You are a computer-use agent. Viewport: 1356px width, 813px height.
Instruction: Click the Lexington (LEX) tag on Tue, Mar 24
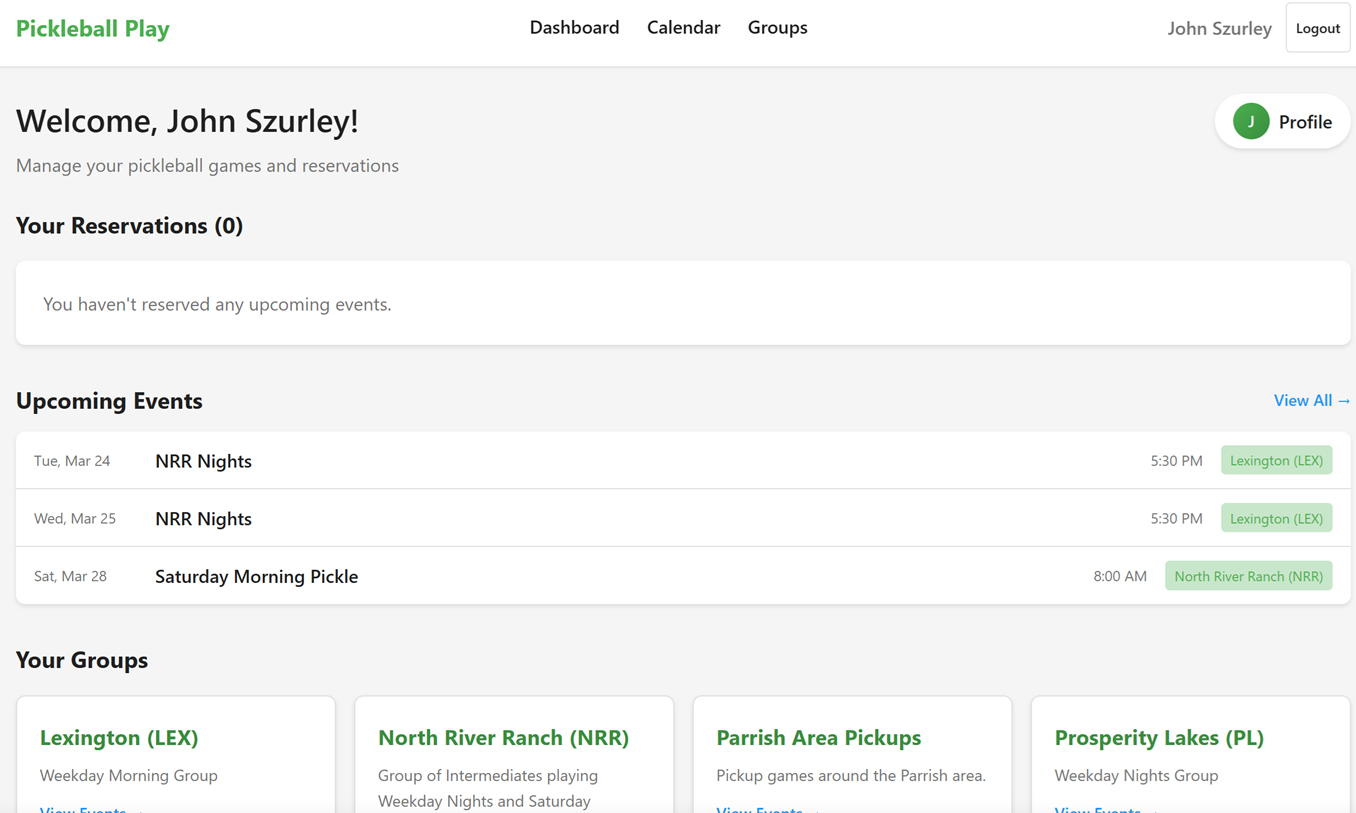coord(1276,461)
